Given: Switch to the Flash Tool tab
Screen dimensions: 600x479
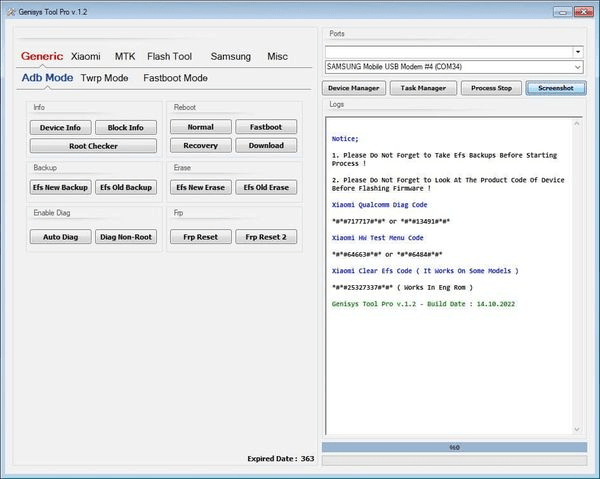Looking at the screenshot, I should point(170,57).
